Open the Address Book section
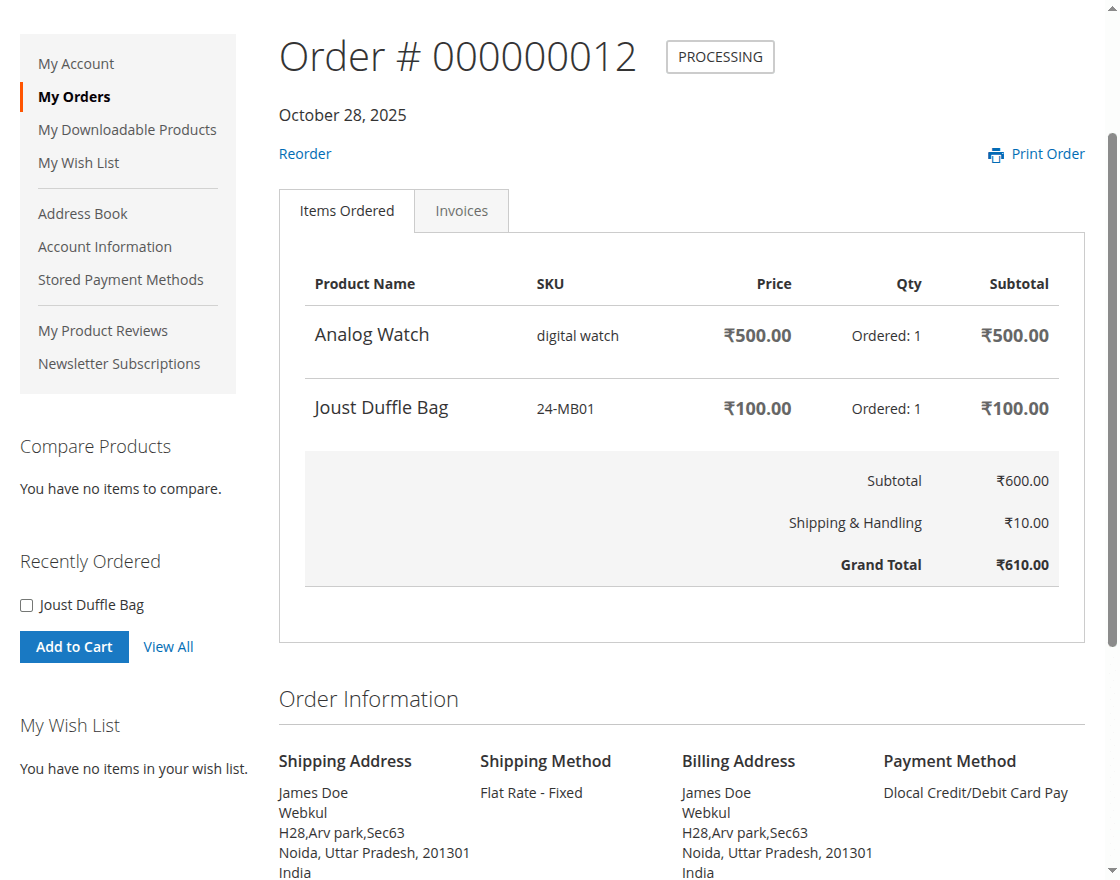This screenshot has height=880, width=1120. (82, 213)
